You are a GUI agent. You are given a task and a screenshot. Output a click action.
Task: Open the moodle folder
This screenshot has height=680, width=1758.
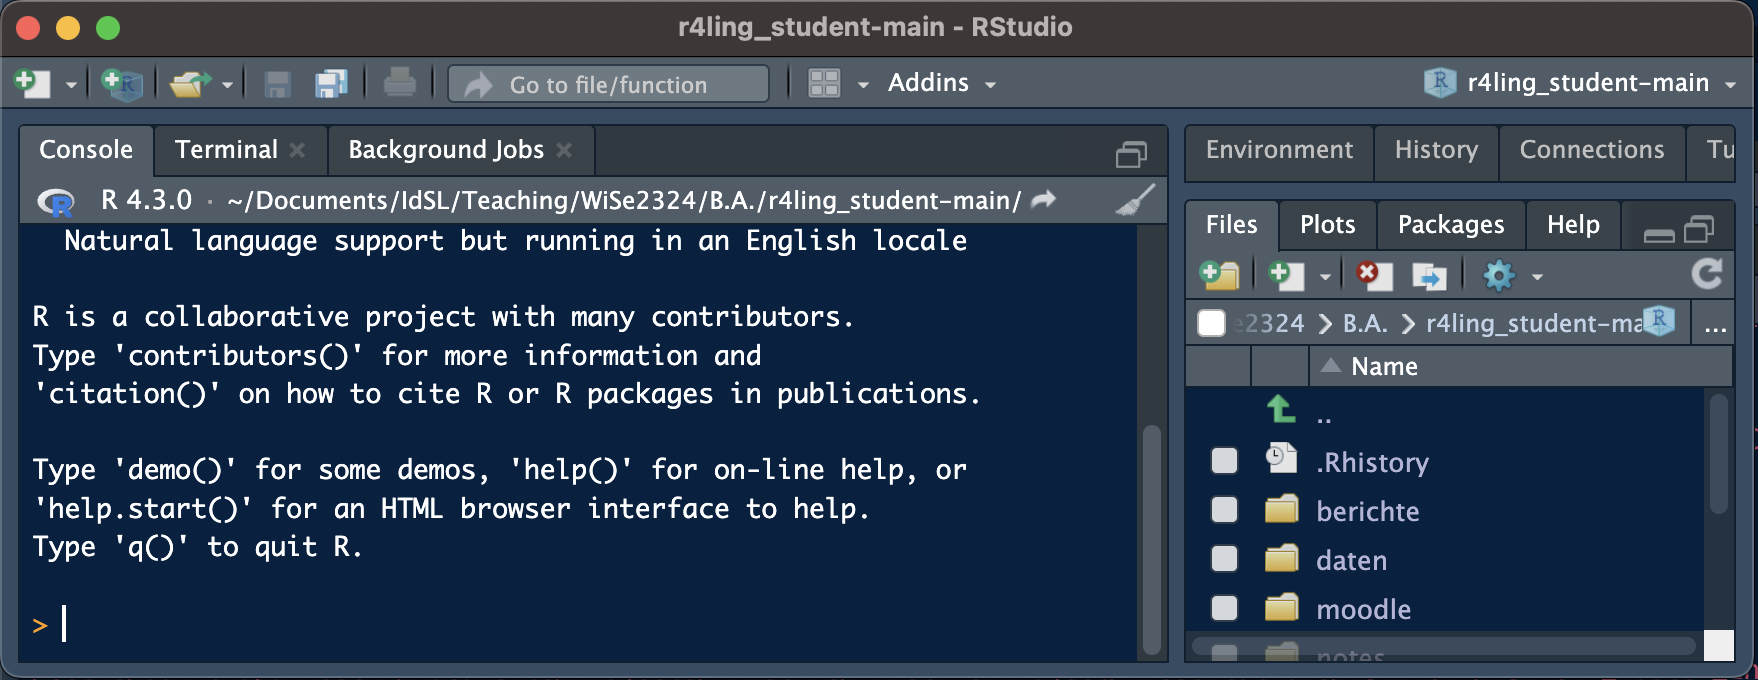click(x=1363, y=610)
